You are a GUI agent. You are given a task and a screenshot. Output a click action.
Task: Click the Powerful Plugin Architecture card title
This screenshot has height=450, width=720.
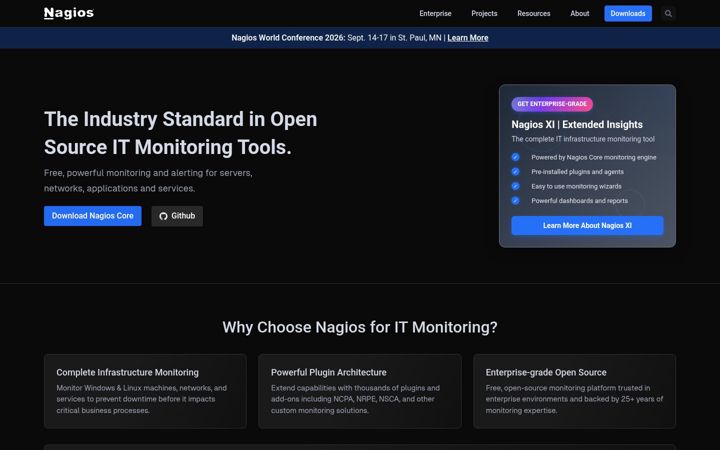pyautogui.click(x=329, y=372)
